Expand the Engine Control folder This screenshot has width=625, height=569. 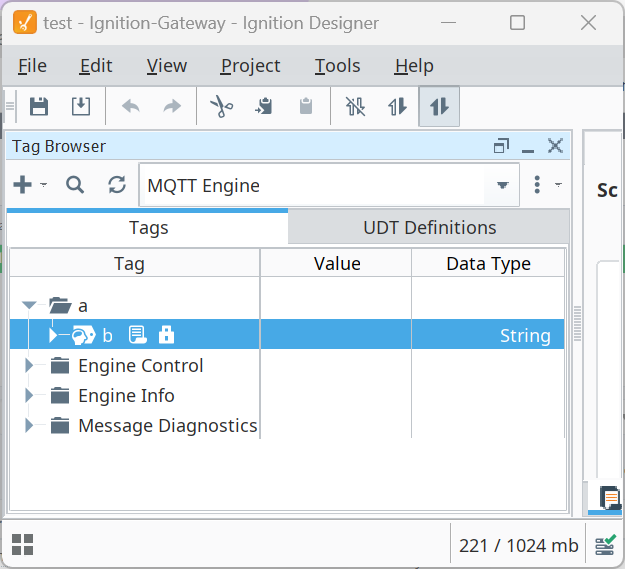29,365
